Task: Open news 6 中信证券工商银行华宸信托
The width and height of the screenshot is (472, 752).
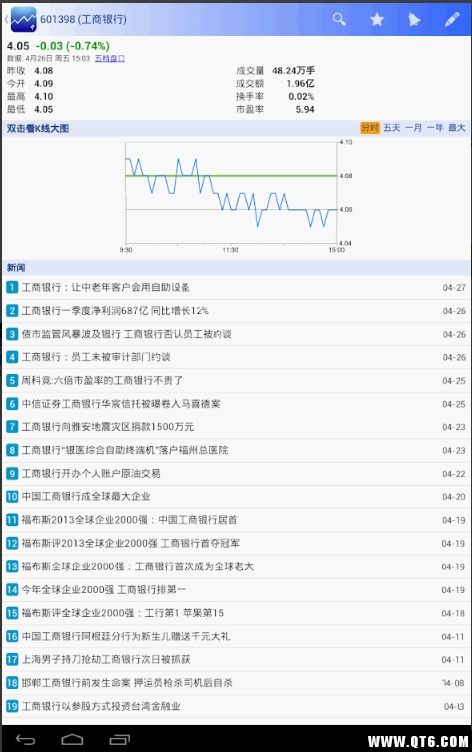Action: pos(236,404)
